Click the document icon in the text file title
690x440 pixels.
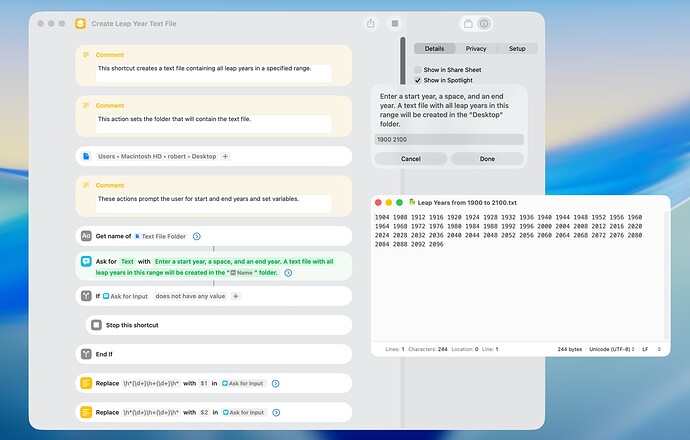click(412, 202)
